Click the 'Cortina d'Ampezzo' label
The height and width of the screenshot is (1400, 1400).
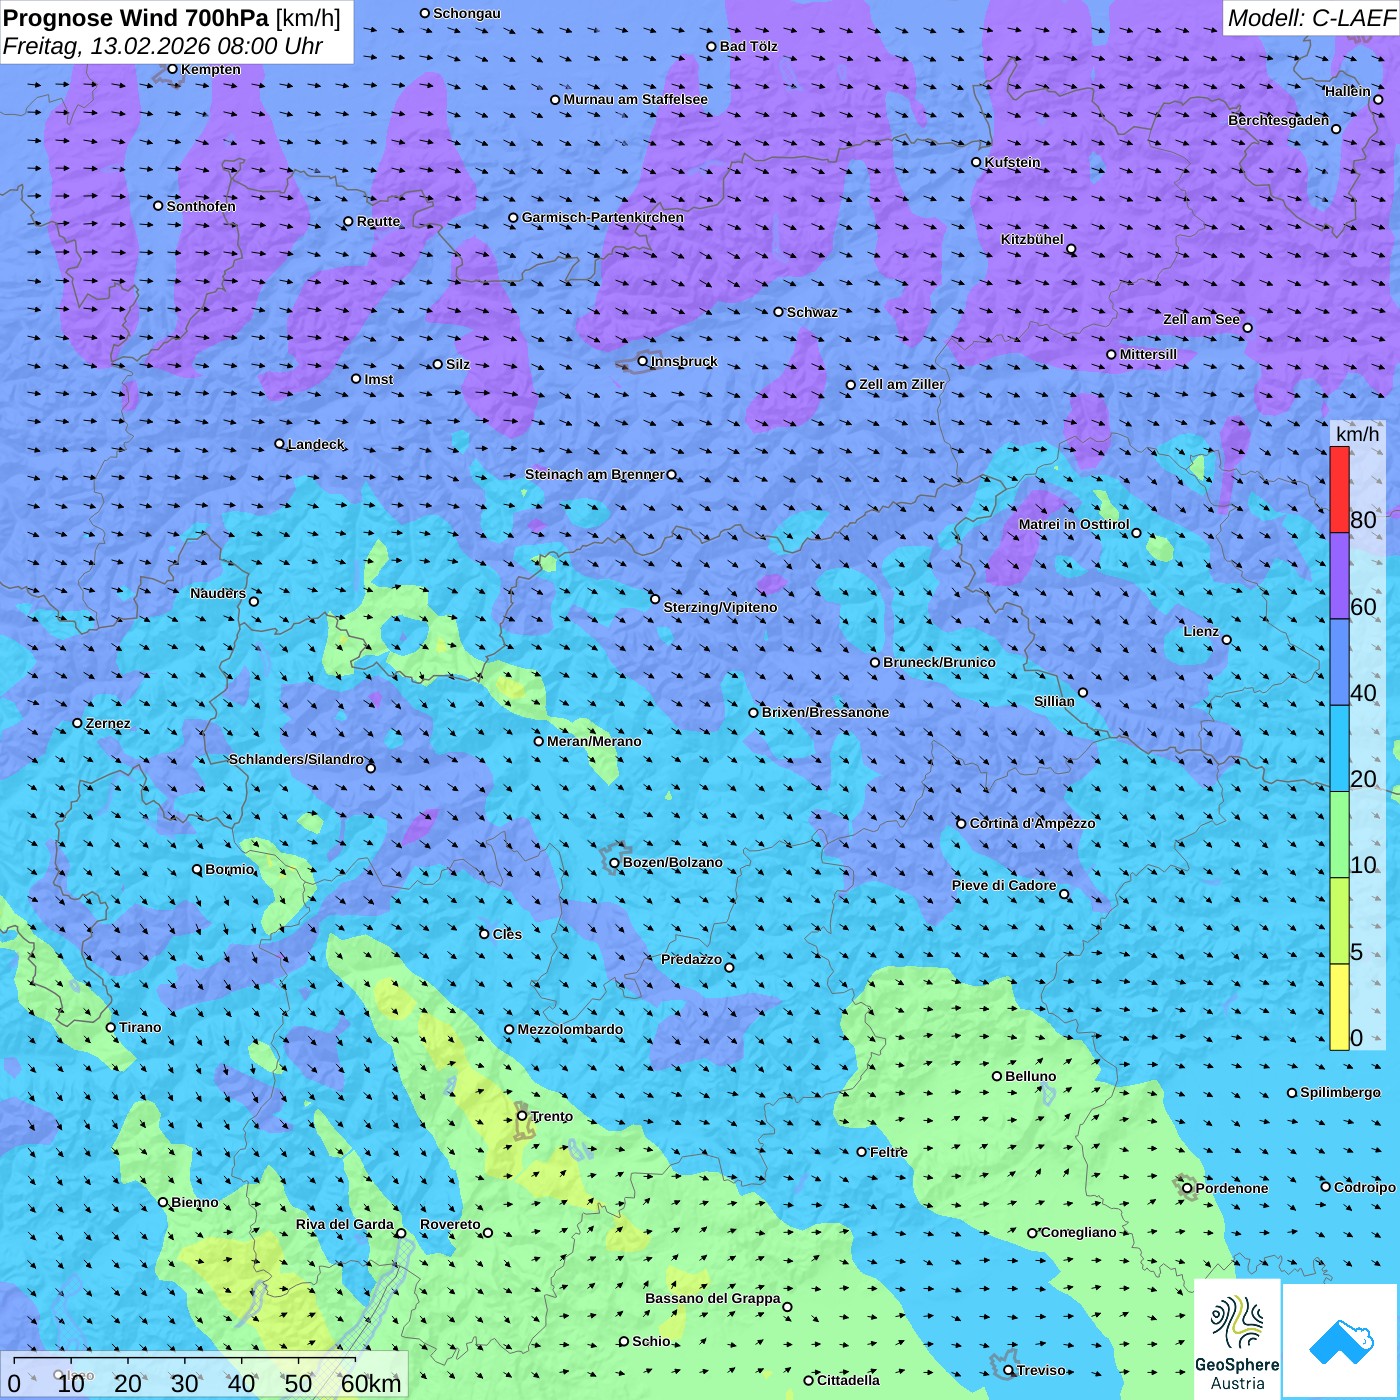pos(1033,823)
